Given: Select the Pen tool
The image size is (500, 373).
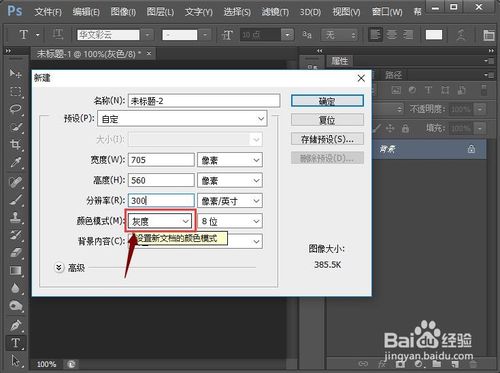Looking at the screenshot, I should (x=15, y=325).
